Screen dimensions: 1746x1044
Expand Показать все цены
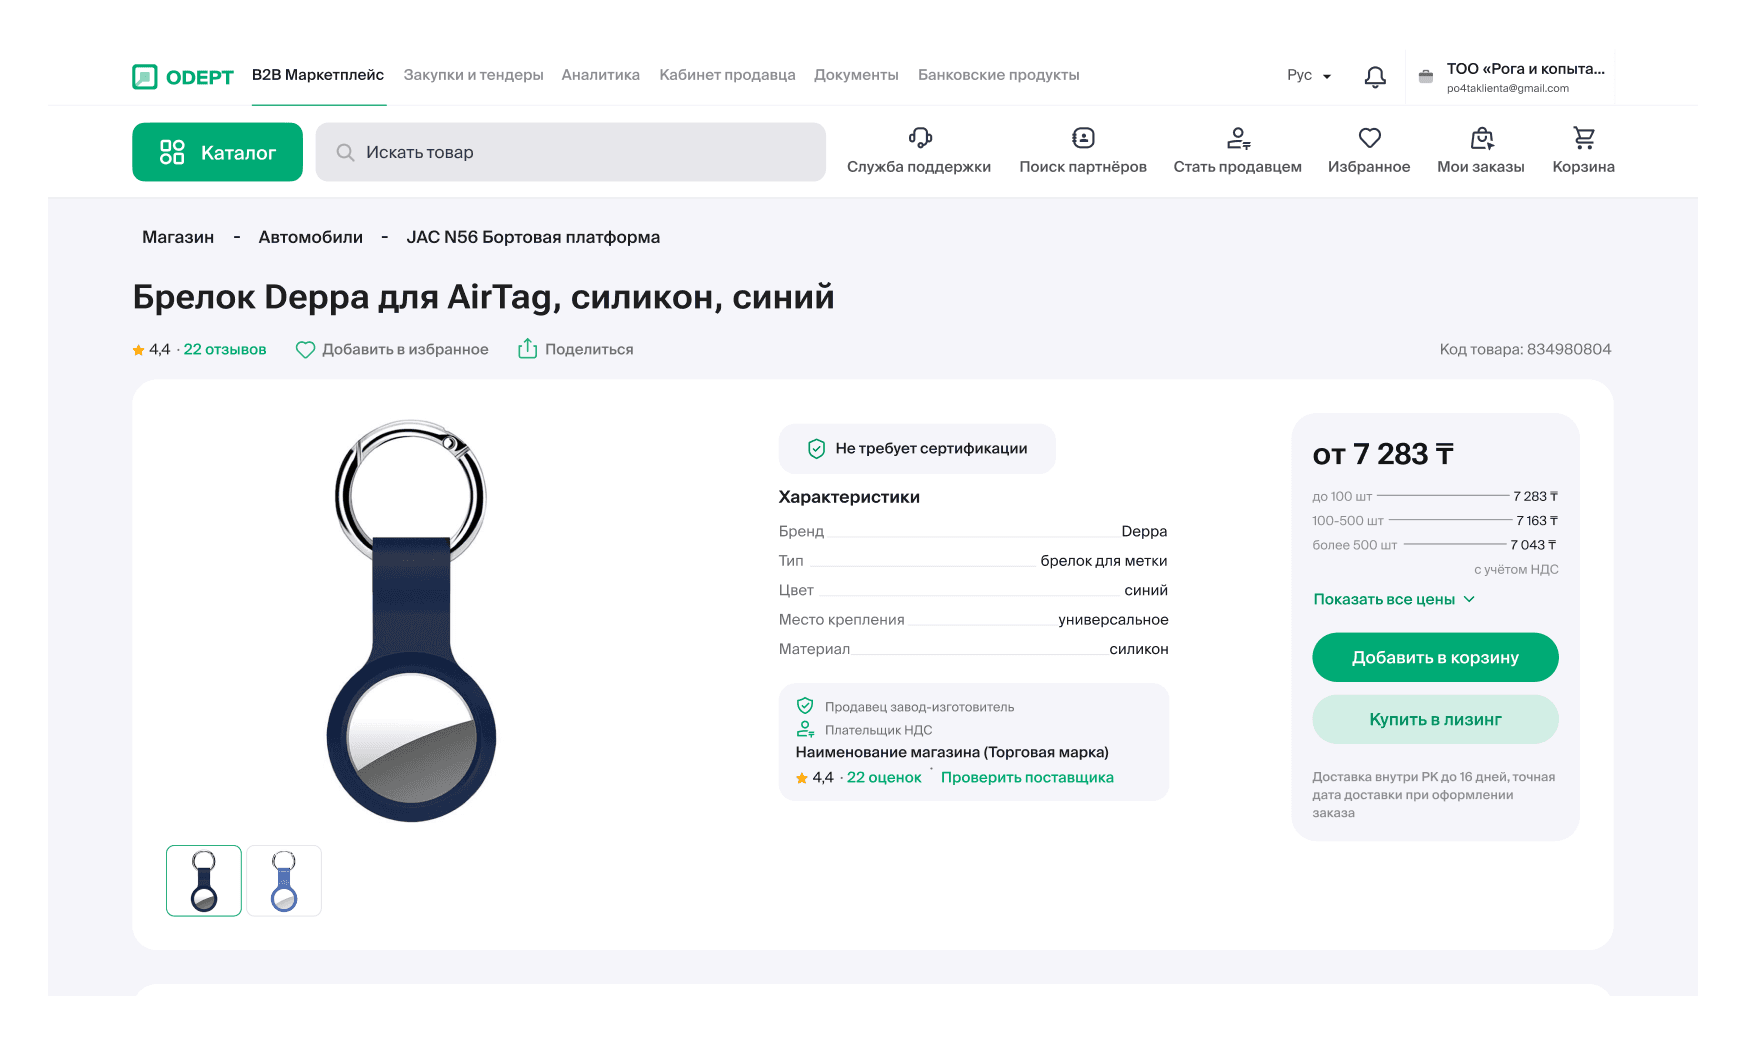[1394, 599]
